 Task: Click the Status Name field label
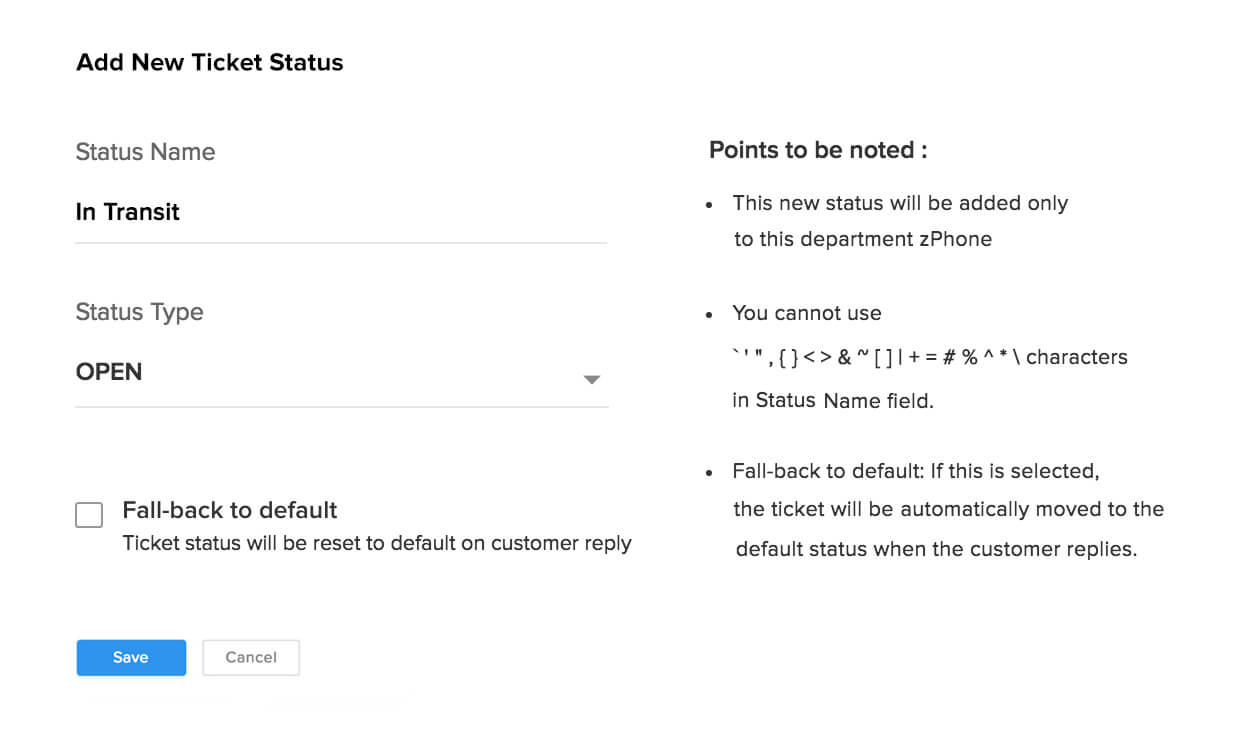click(x=145, y=152)
